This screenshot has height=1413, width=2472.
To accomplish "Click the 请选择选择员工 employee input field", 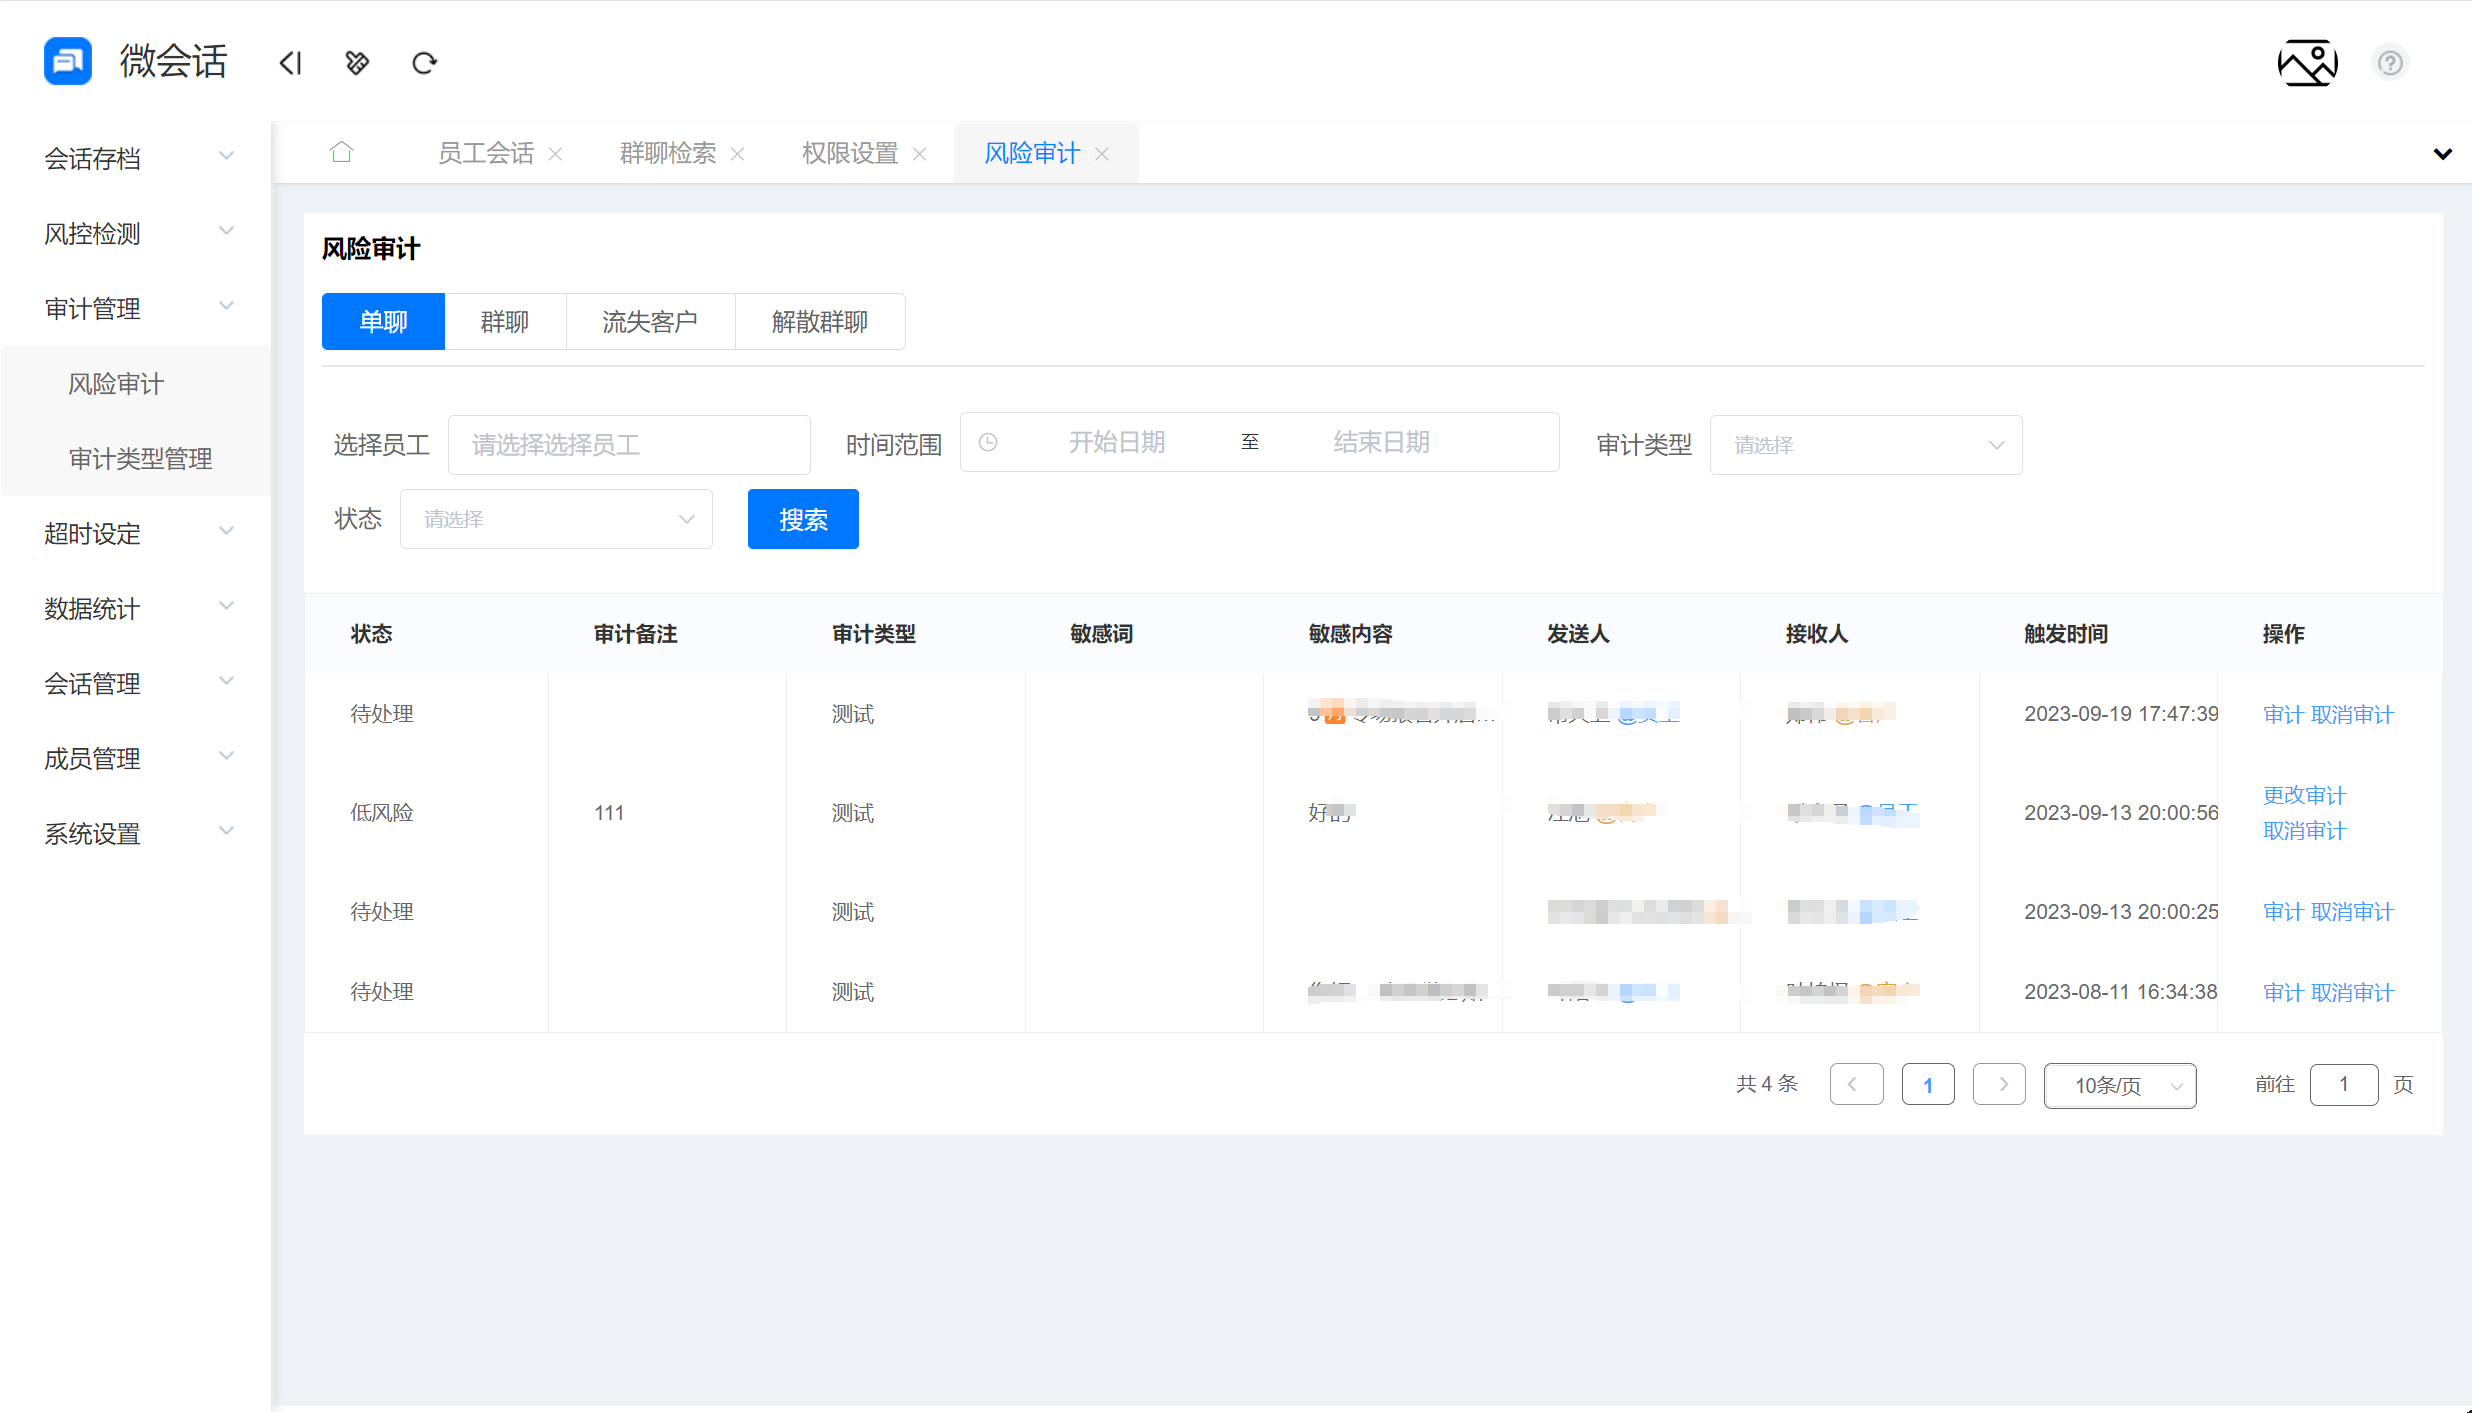I will coord(628,444).
